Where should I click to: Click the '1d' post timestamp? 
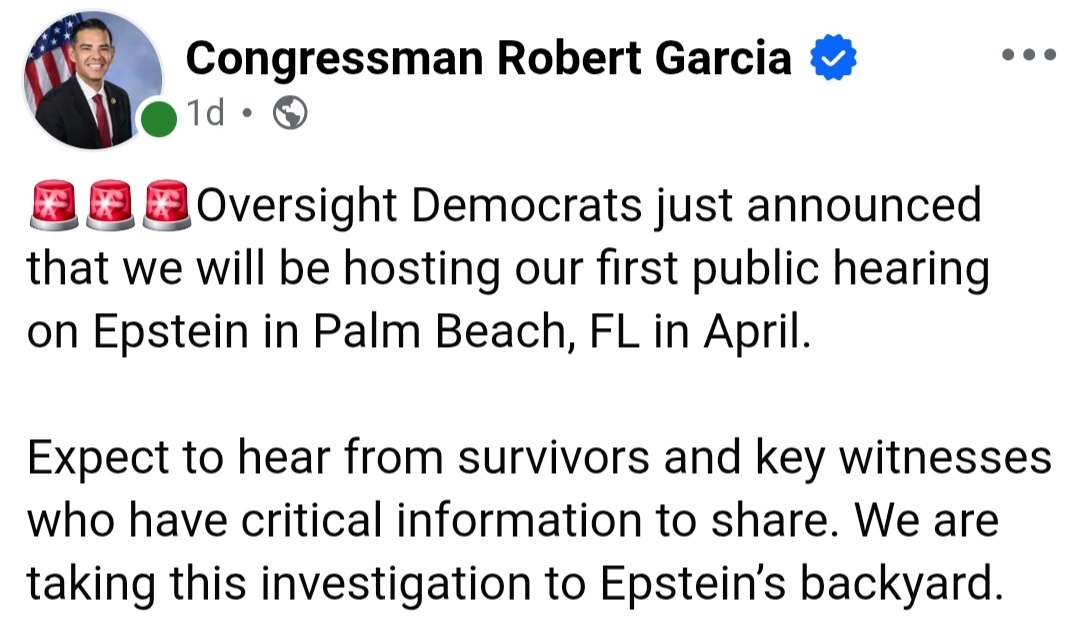click(x=206, y=114)
